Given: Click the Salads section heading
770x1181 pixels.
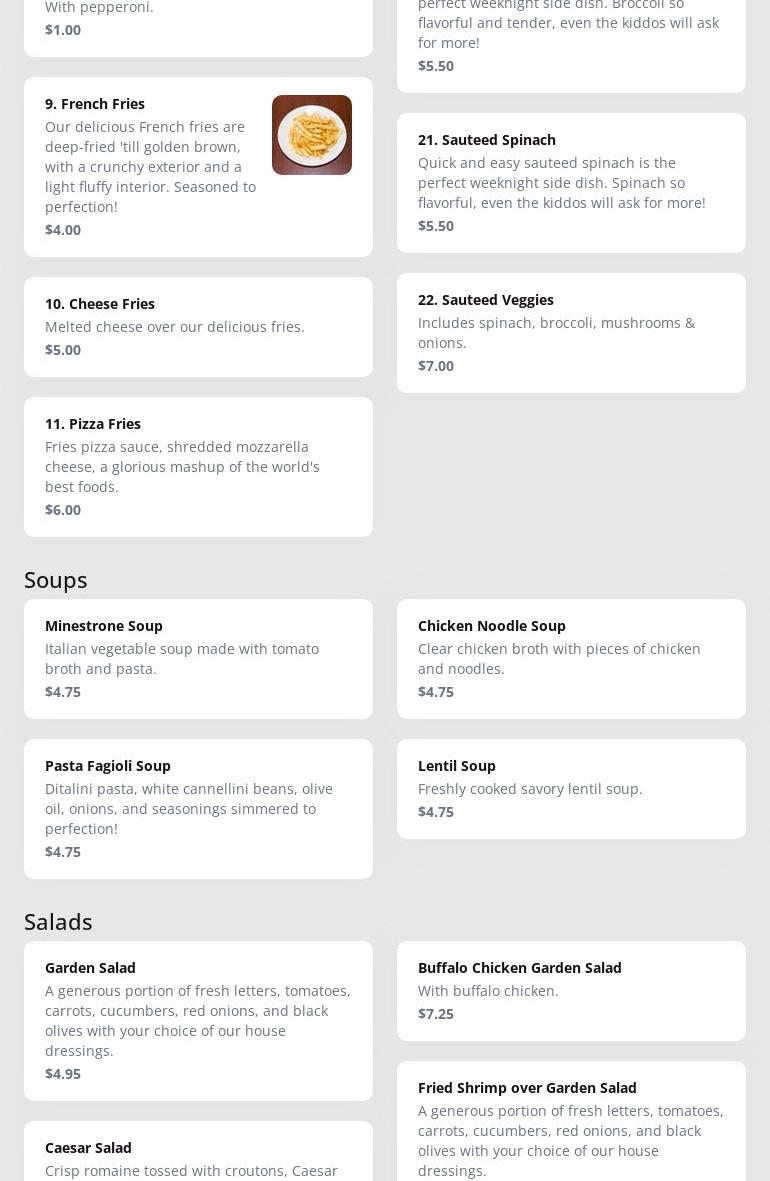Looking at the screenshot, I should 58,922.
